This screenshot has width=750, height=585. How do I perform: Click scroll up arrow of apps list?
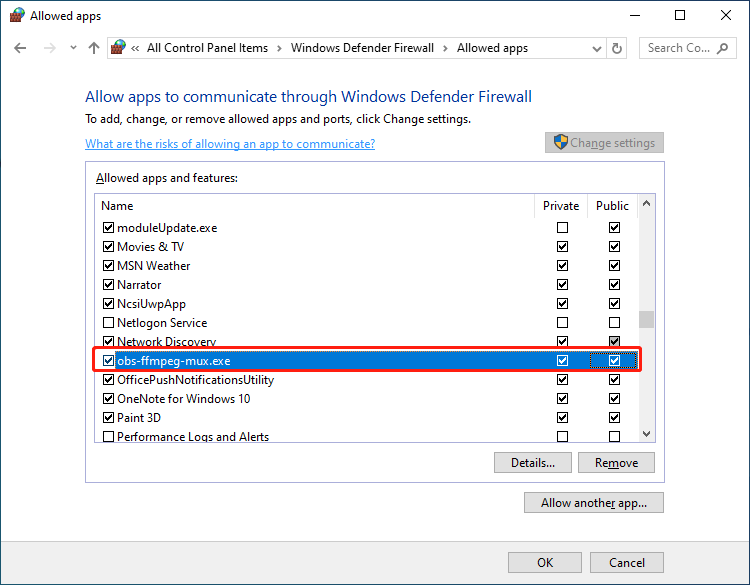coord(646,203)
